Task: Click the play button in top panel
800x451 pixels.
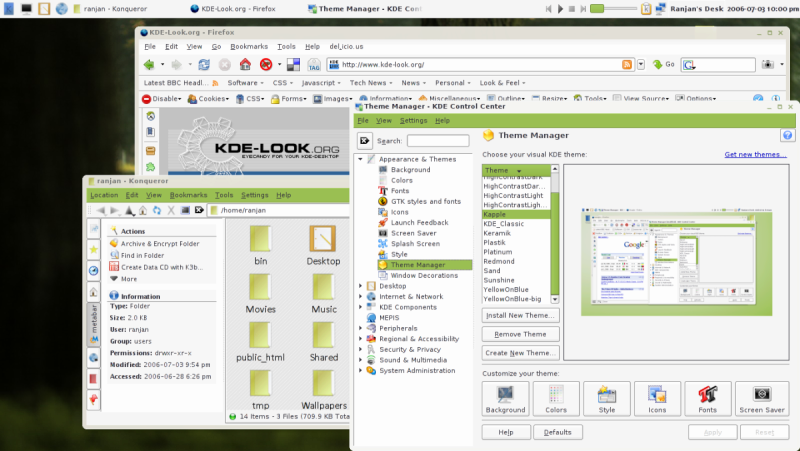Action: pos(560,9)
